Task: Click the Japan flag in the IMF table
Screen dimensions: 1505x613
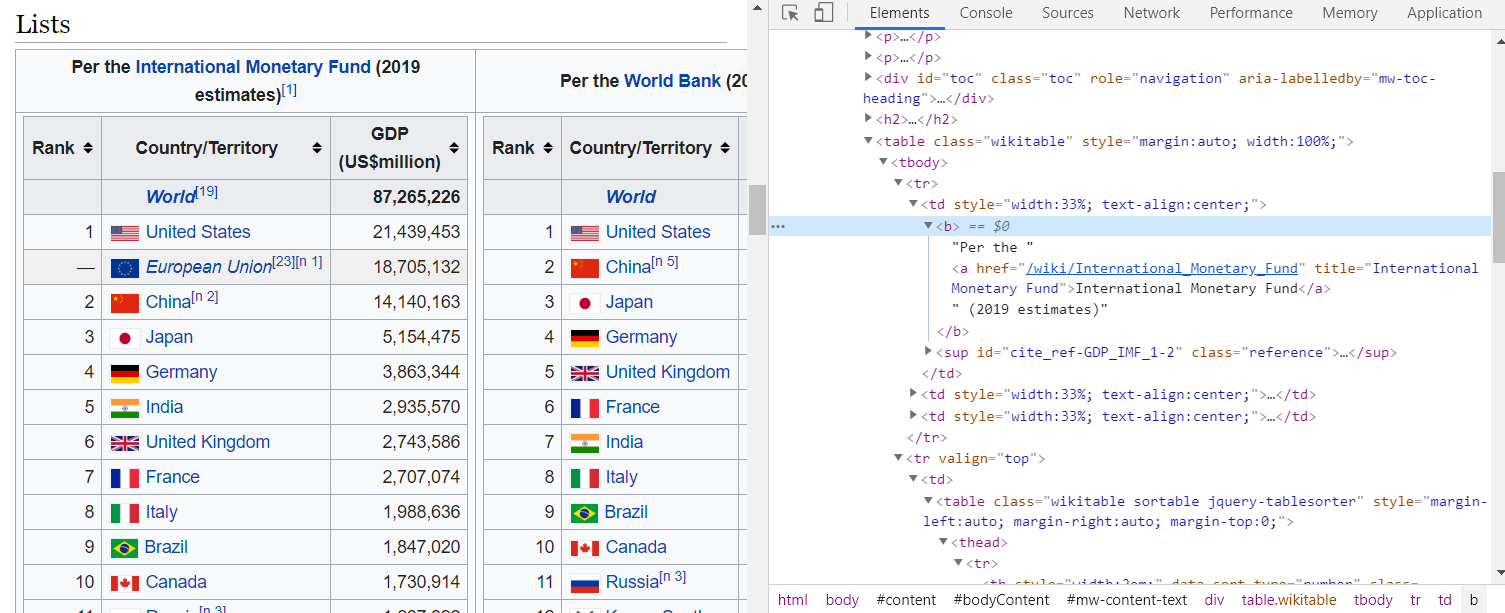Action: (x=125, y=338)
